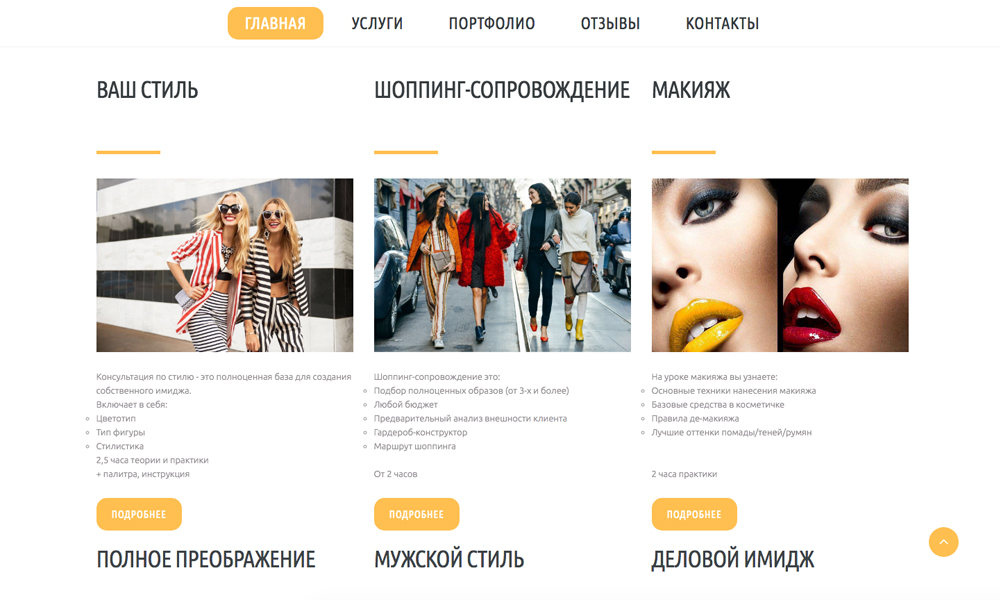Viewport: 1000px width, 600px height.
Task: Open the Контакты navigation link
Action: 722,24
